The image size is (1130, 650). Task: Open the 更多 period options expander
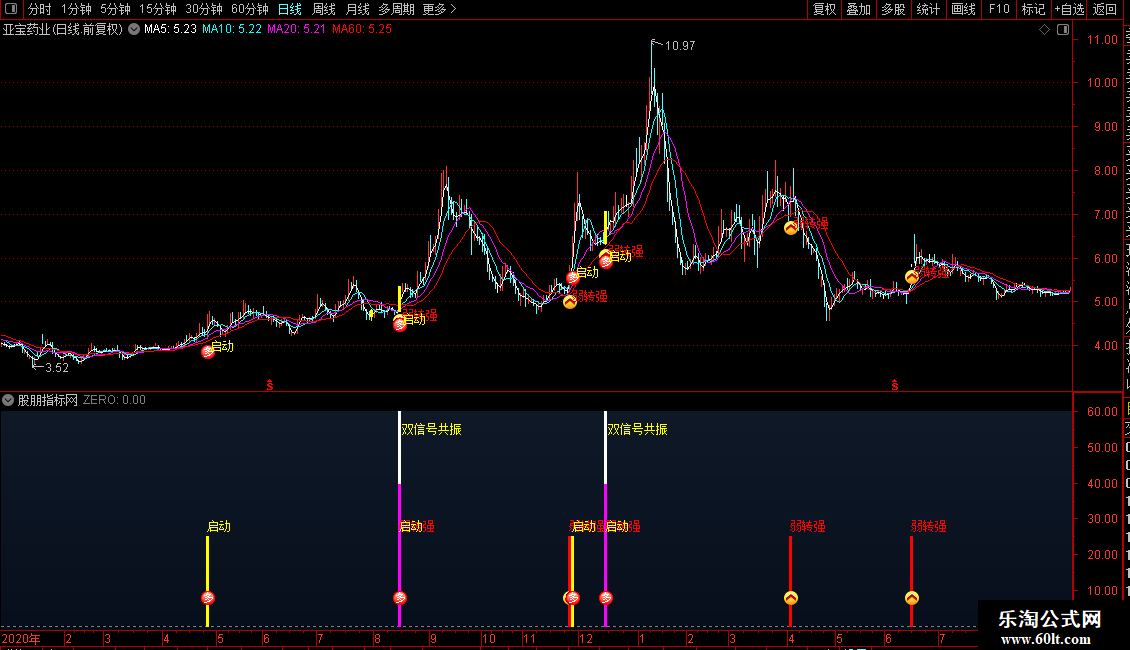(x=439, y=9)
